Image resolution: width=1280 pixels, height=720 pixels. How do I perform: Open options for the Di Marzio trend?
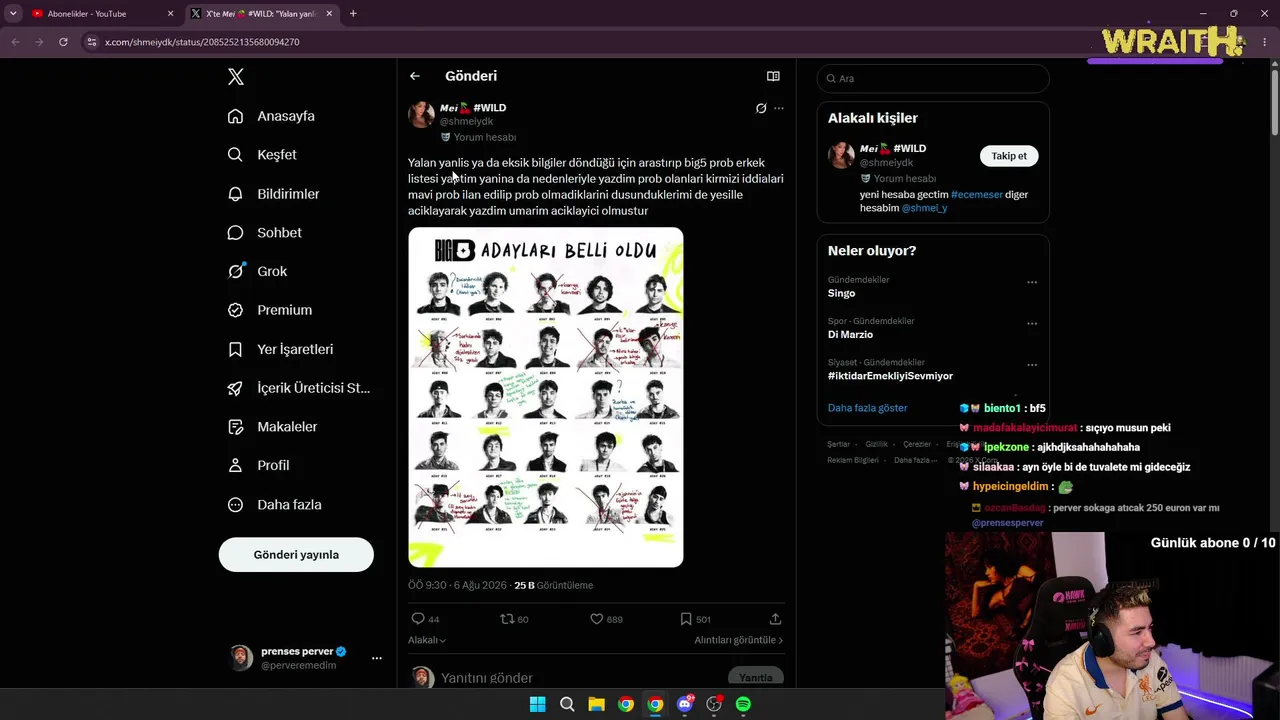tap(1032, 323)
